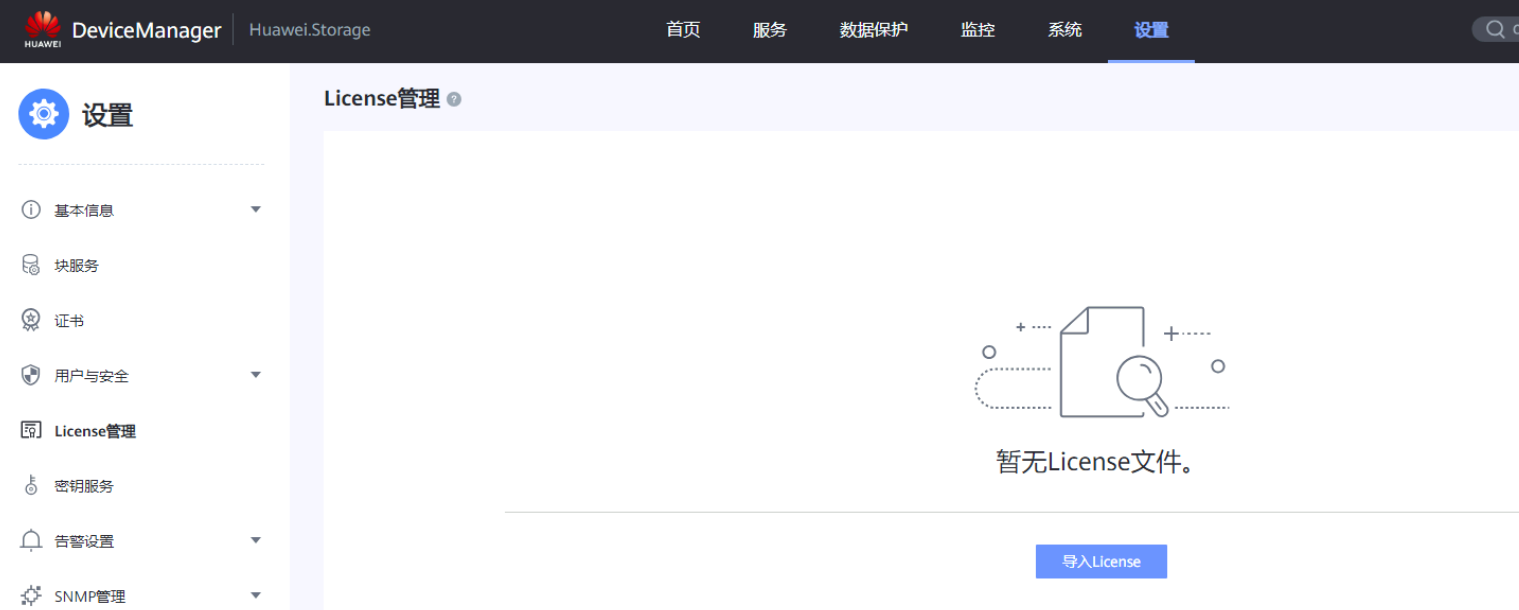Click the SNMP管理 chip icon
This screenshot has height=610, width=1519.
click(x=31, y=596)
